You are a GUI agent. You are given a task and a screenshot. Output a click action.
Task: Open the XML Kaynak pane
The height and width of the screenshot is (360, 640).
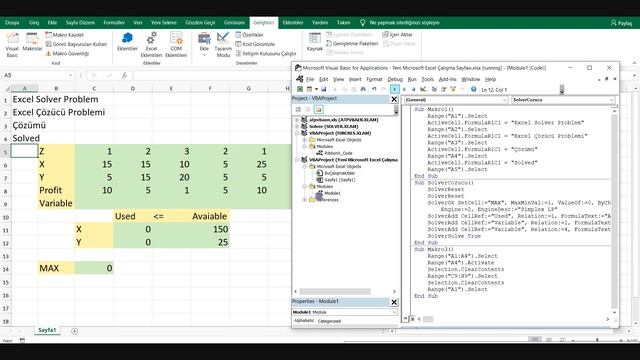pos(315,42)
